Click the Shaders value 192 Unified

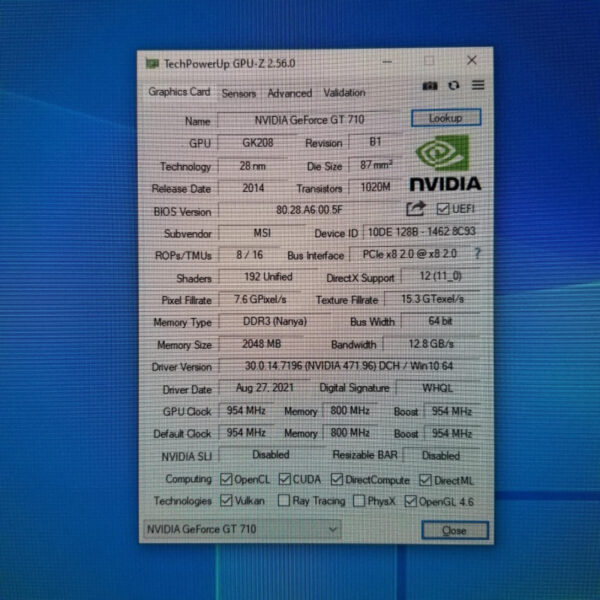coord(268,277)
